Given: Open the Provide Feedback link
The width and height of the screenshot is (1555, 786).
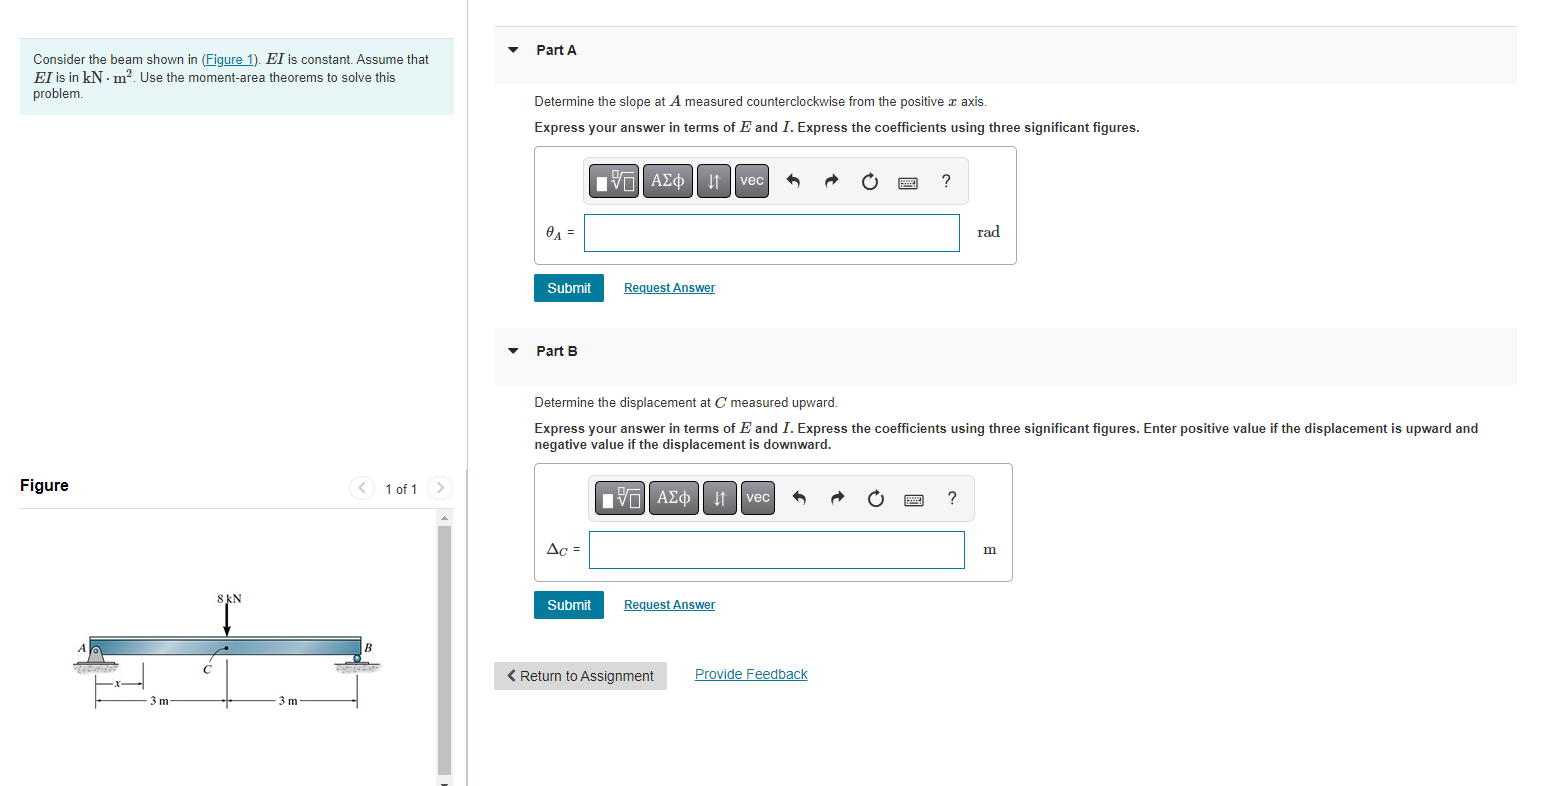Looking at the screenshot, I should (751, 674).
